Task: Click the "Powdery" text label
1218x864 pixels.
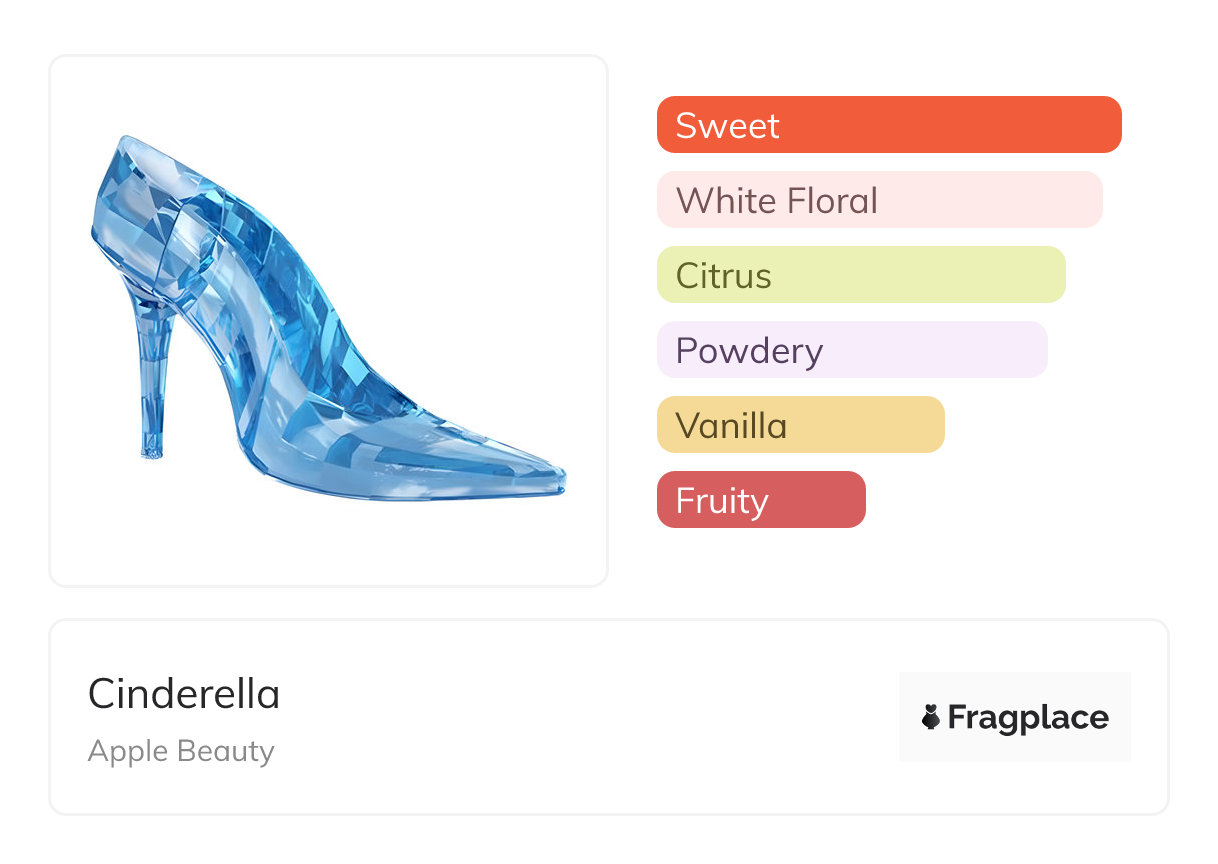Action: pos(749,350)
